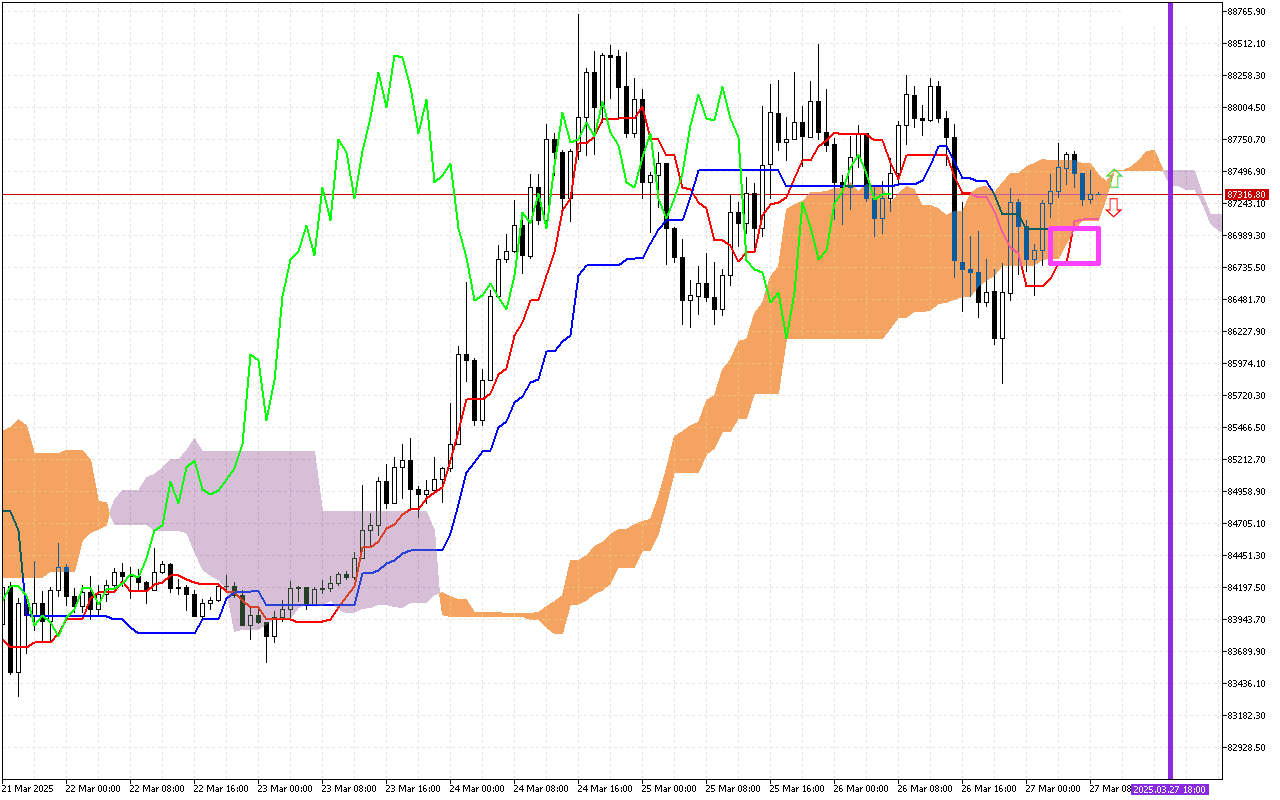Click time axis label 24 Mar 16:00
Screen dimensions: 1280x800
click(606, 789)
